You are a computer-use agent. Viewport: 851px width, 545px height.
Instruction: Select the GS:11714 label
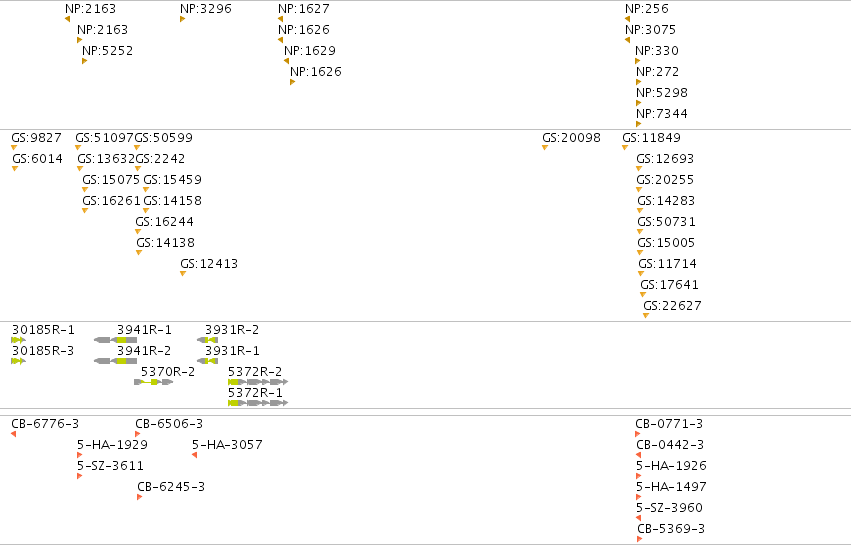click(667, 264)
